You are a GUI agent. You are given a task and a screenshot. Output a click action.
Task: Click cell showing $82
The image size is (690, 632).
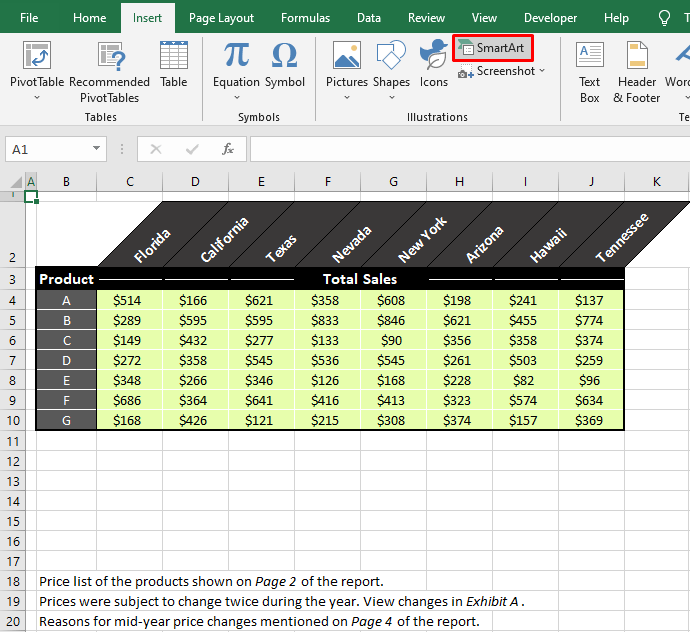[525, 381]
